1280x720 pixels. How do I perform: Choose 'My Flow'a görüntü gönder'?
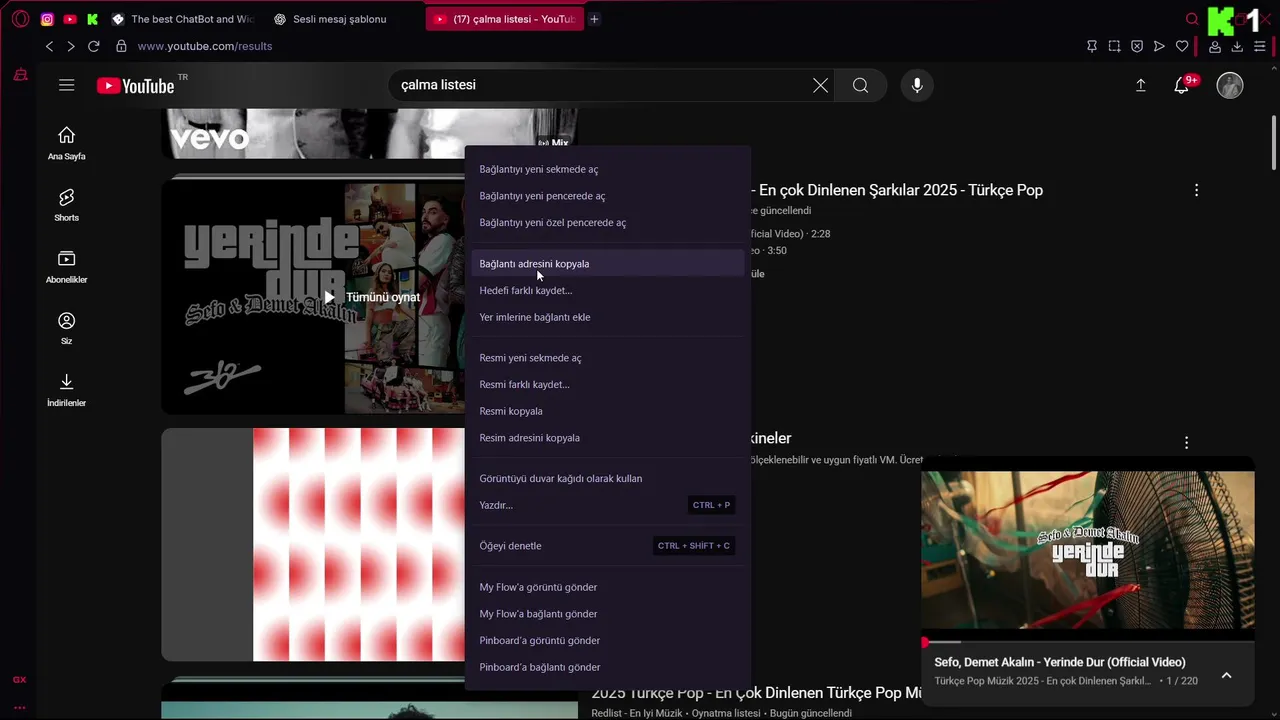(608, 587)
